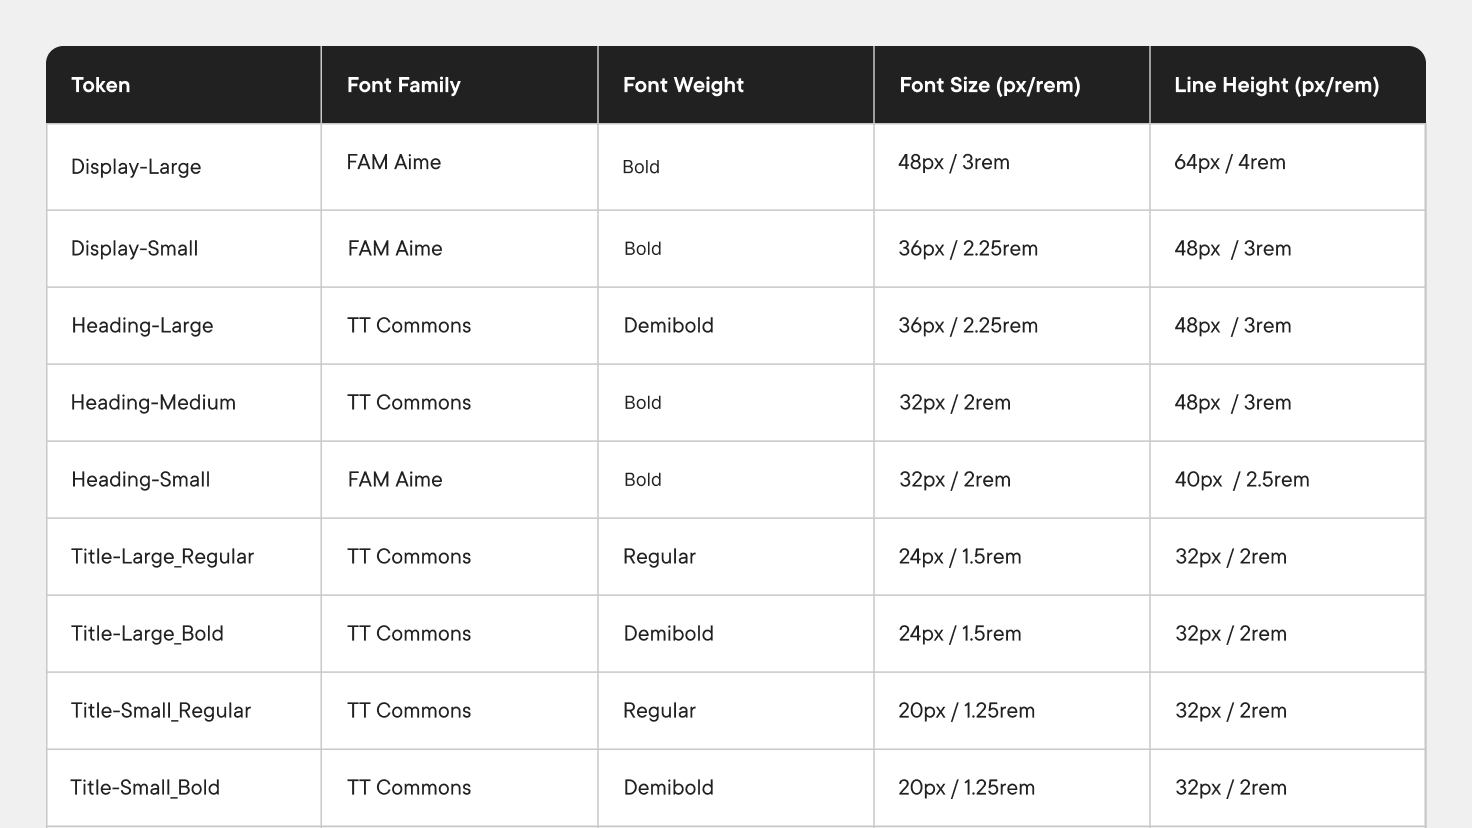Click Regular weight in the Title-Large_Regular row
Viewport: 1472px width, 828px height.
point(659,557)
